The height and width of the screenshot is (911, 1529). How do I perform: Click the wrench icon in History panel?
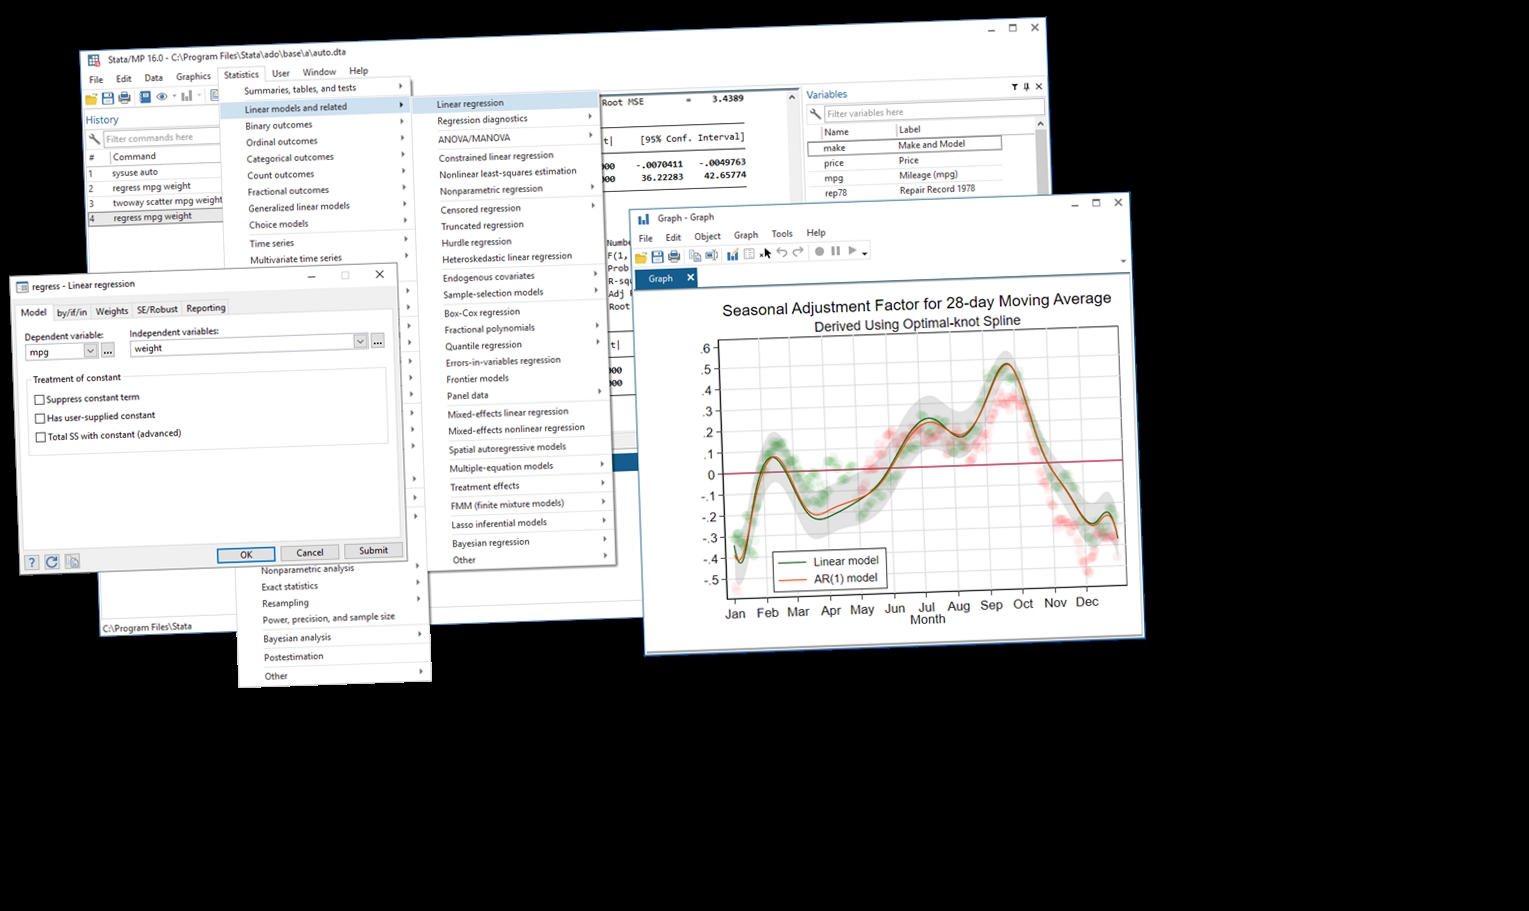click(x=94, y=139)
